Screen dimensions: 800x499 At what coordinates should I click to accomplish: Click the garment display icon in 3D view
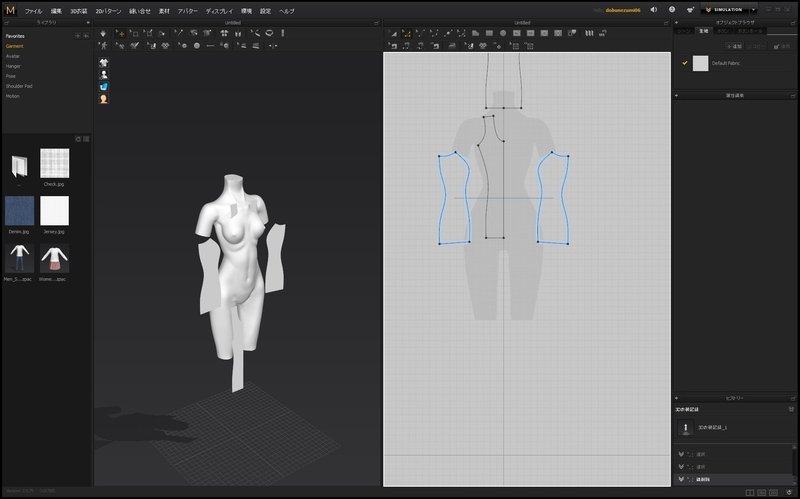104,62
